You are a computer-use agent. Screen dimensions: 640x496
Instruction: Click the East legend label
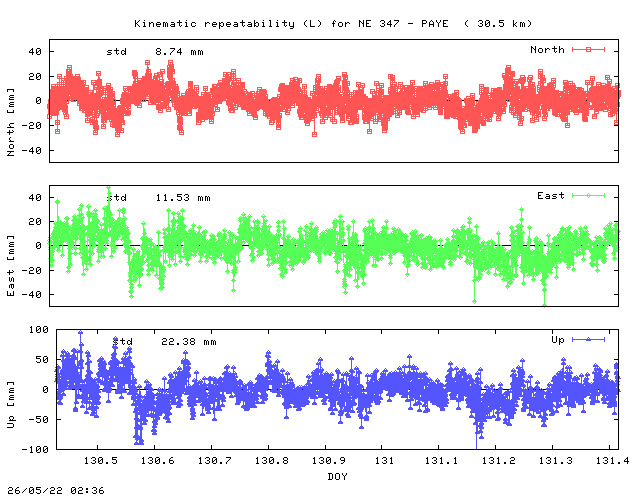[x=551, y=196]
